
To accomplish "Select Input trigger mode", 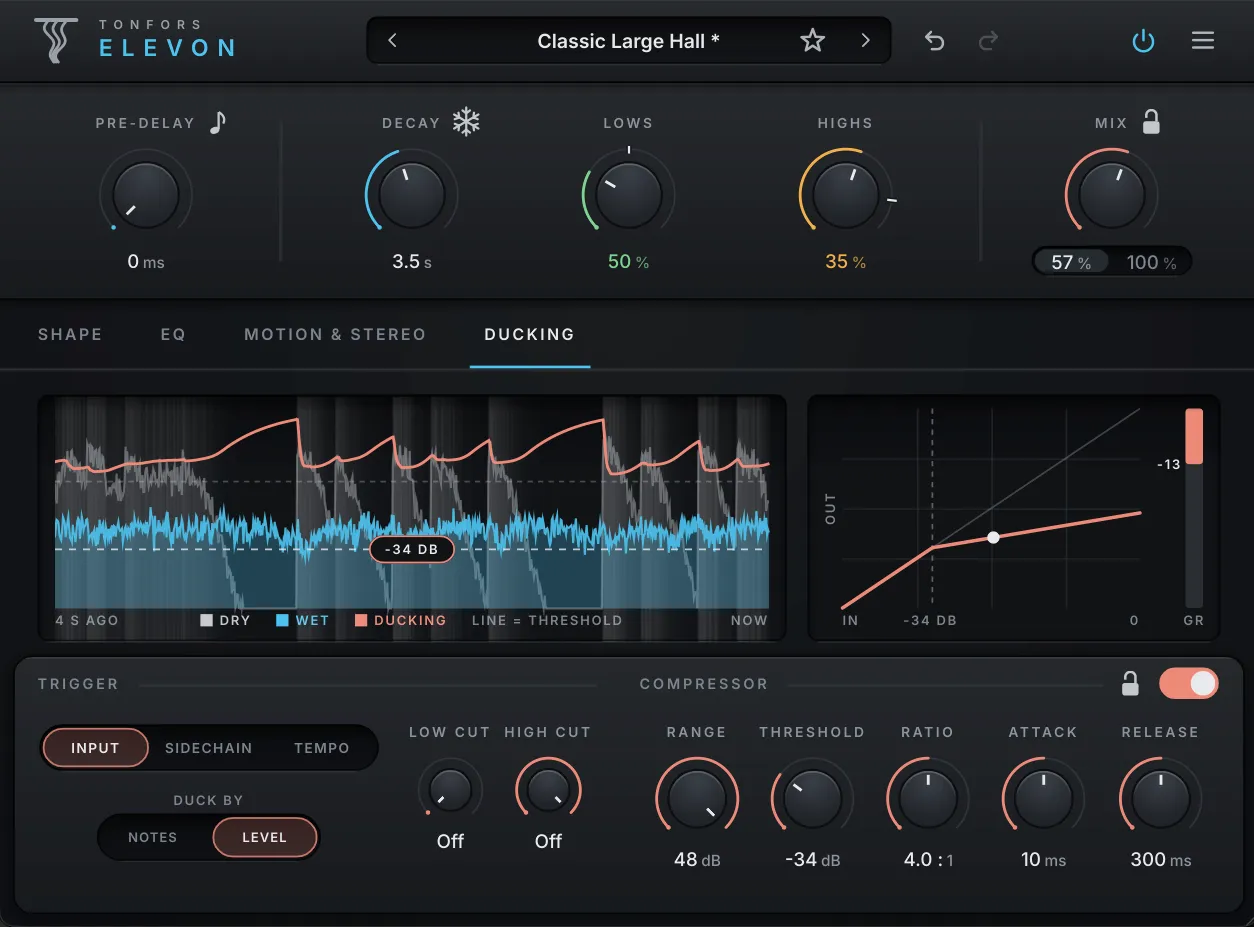I will click(95, 748).
